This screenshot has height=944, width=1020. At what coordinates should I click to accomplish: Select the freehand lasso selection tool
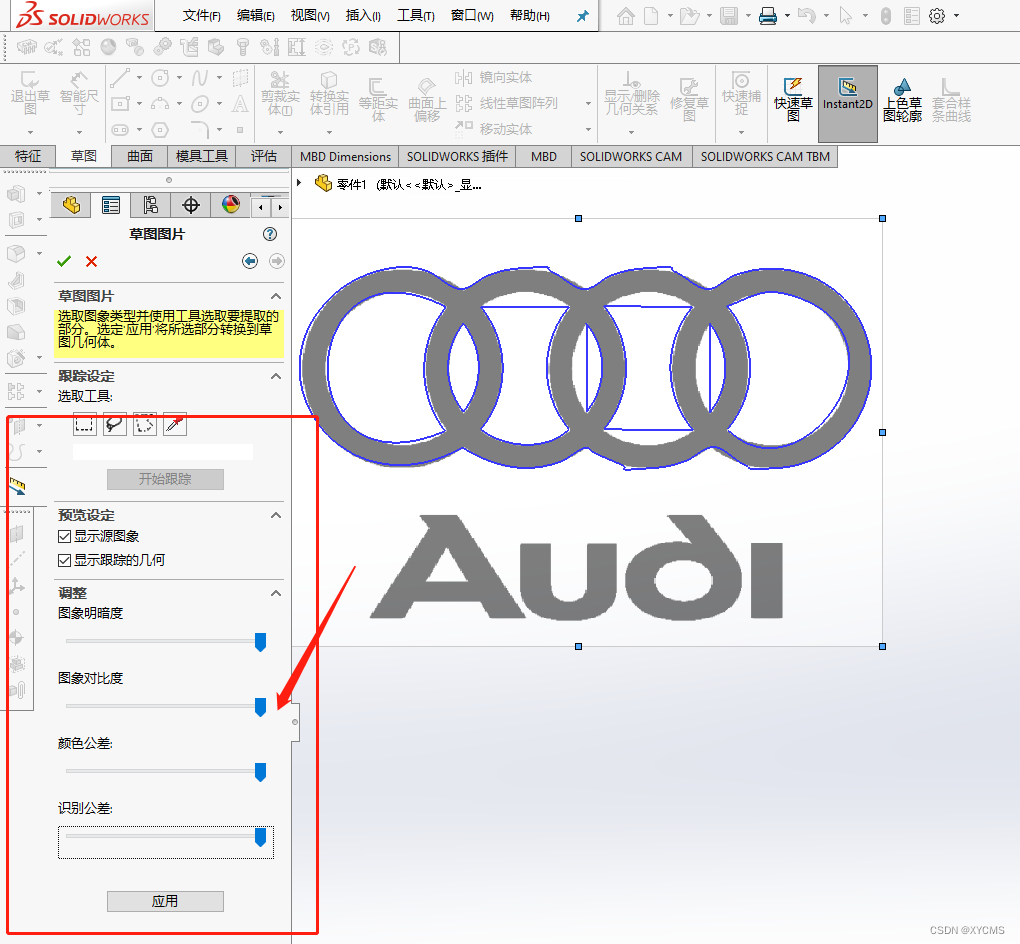pyautogui.click(x=114, y=425)
